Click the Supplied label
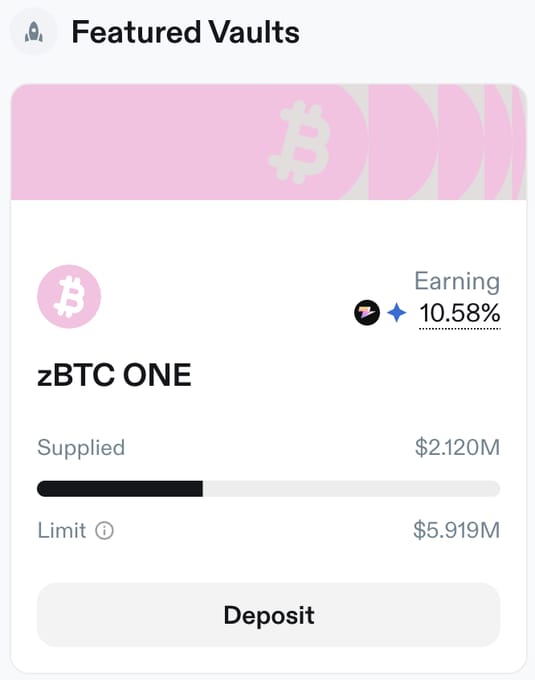Viewport: 535px width, 680px height. pyautogui.click(x=81, y=448)
